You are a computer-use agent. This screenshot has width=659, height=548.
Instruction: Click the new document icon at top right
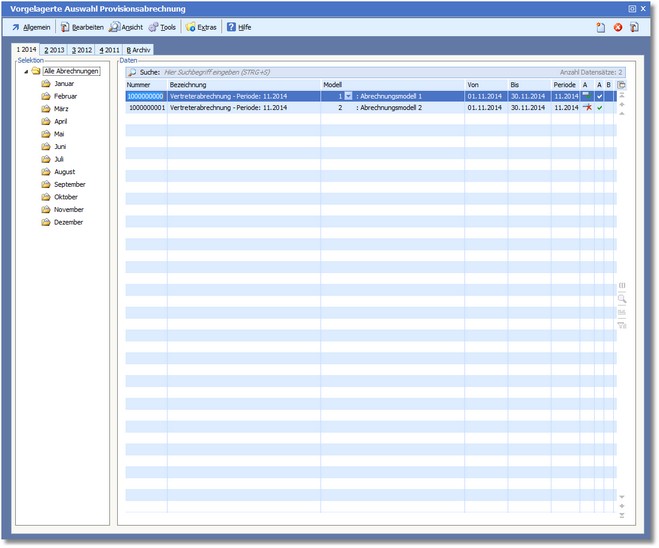(601, 27)
